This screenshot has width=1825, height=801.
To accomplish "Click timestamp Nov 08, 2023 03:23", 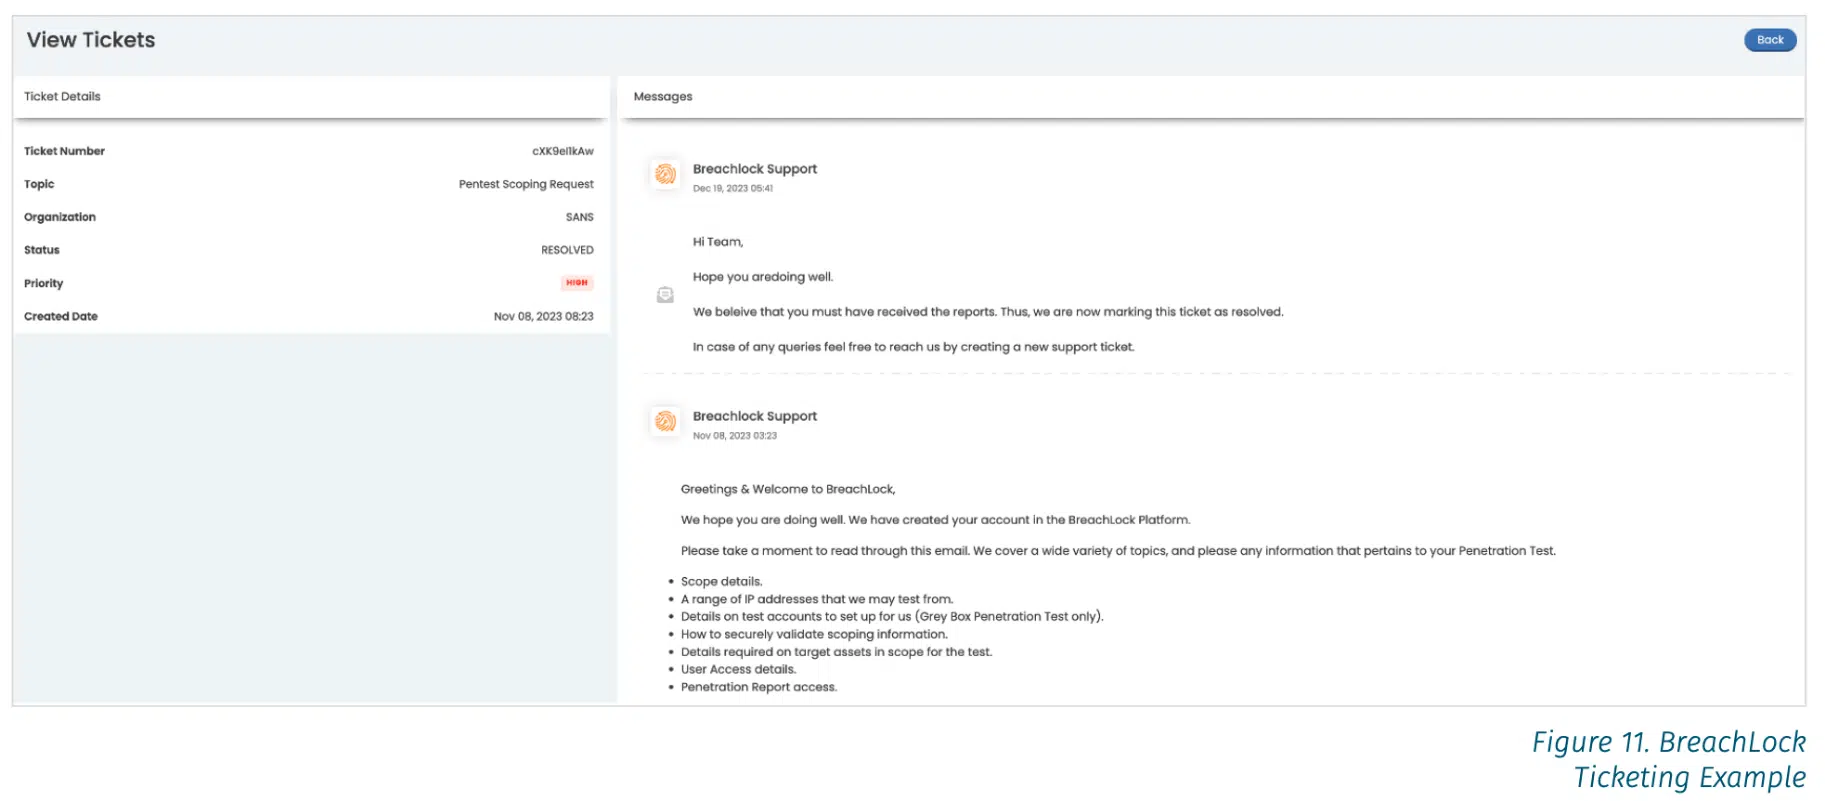I will click(735, 435).
